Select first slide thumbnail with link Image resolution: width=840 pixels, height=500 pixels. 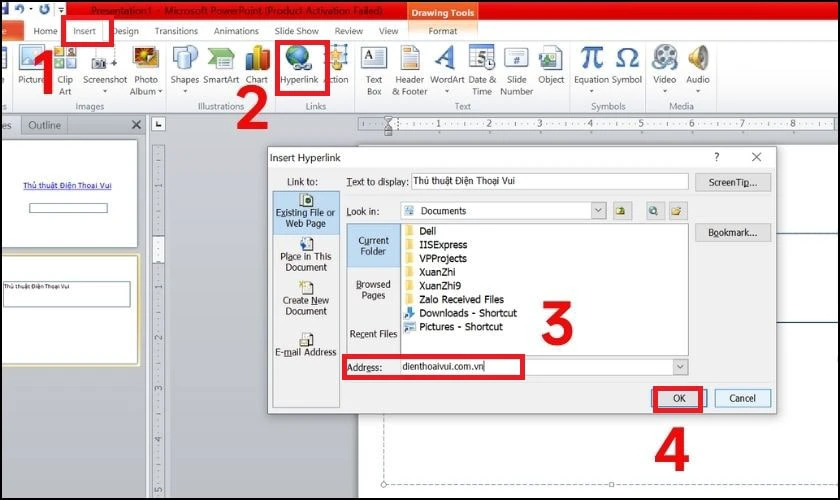click(69, 193)
